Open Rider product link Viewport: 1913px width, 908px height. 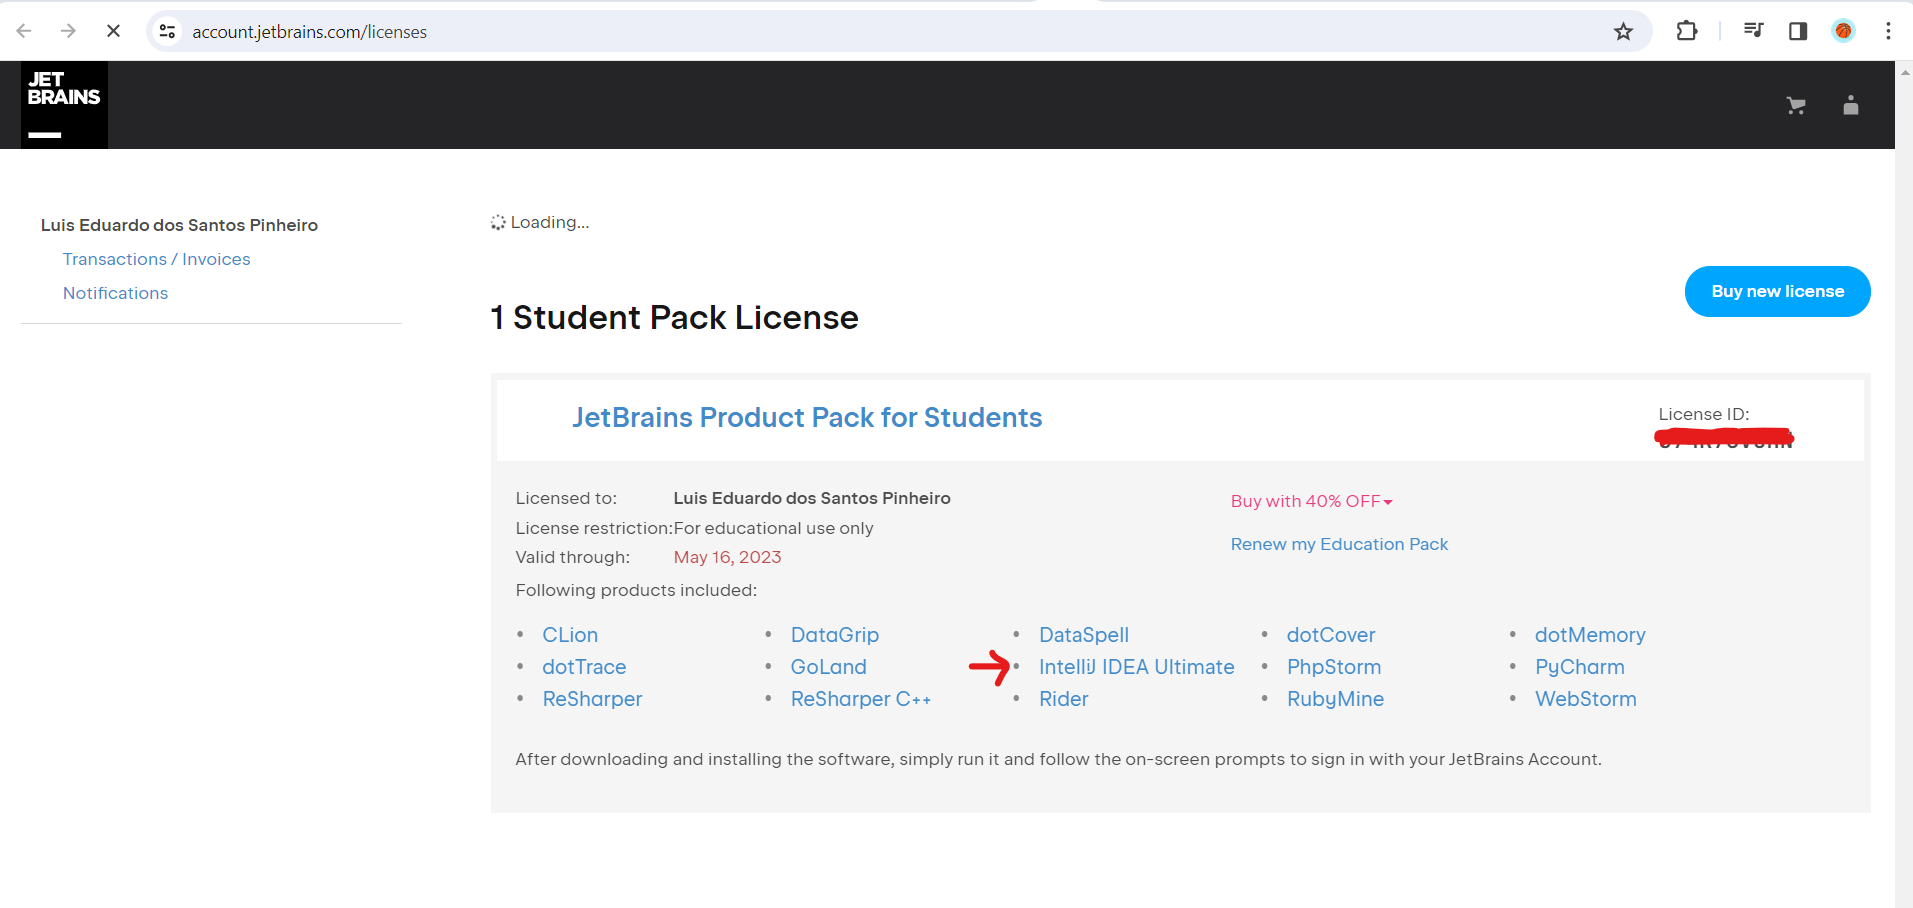point(1063,699)
